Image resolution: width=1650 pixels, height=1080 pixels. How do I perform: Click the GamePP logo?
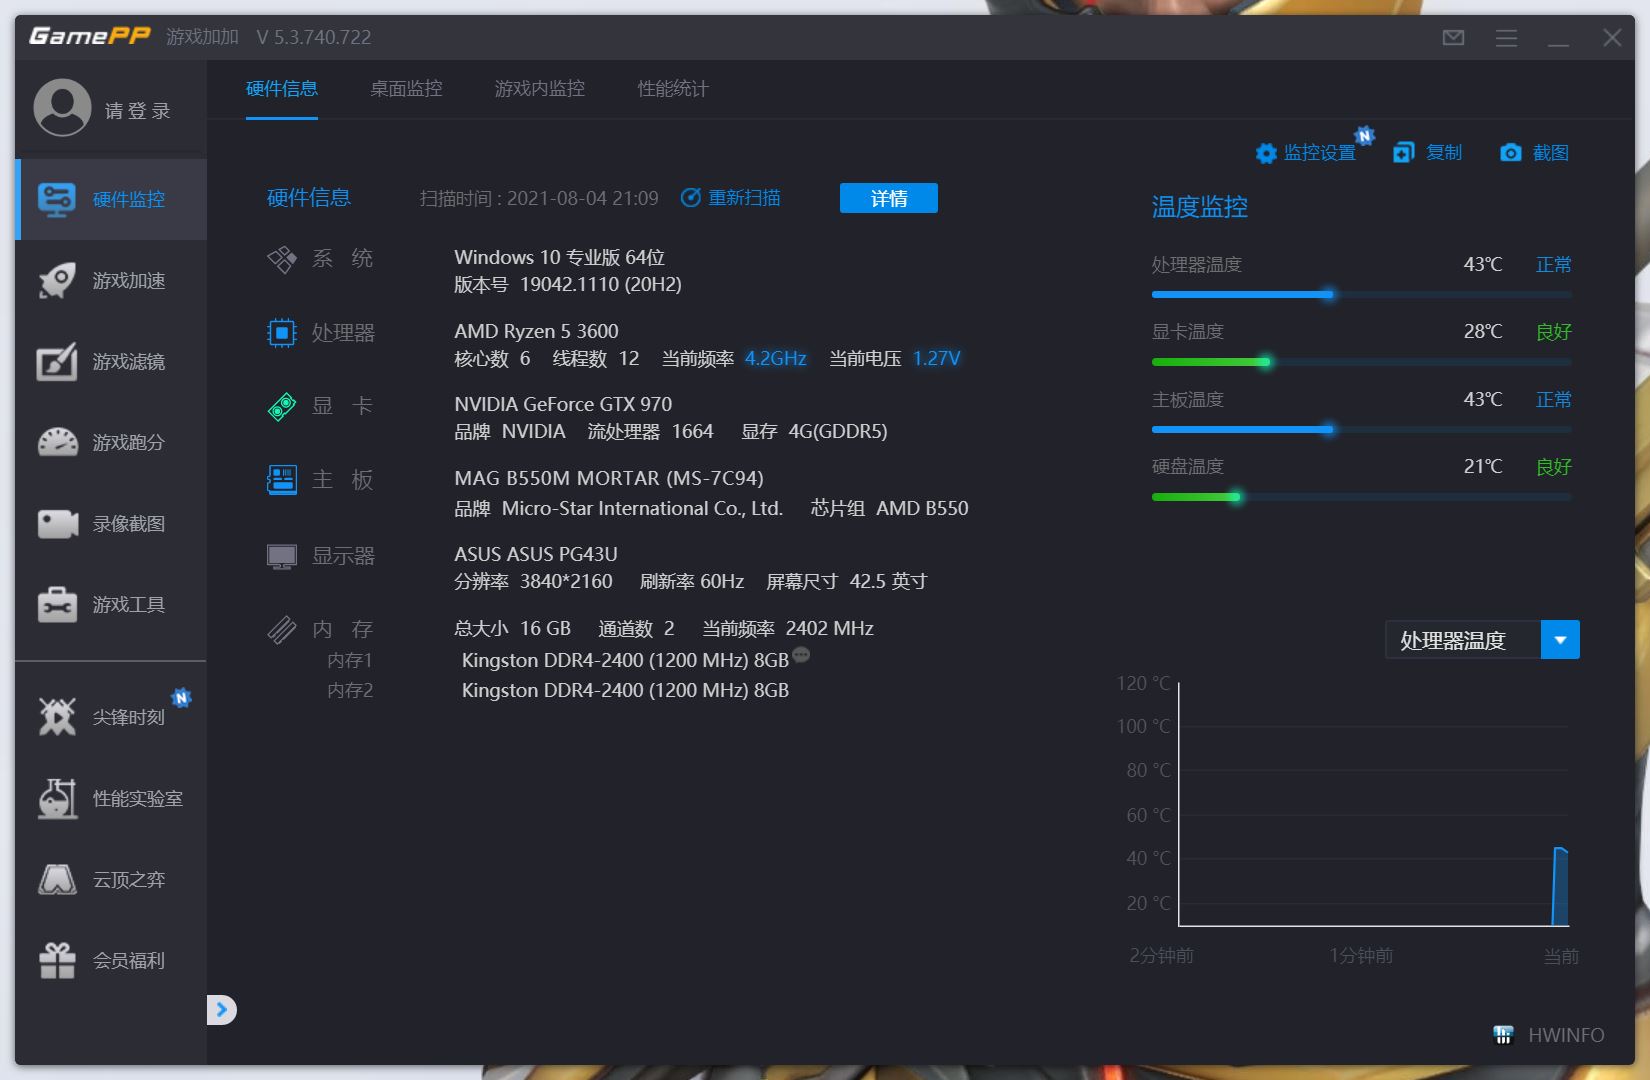click(x=89, y=37)
